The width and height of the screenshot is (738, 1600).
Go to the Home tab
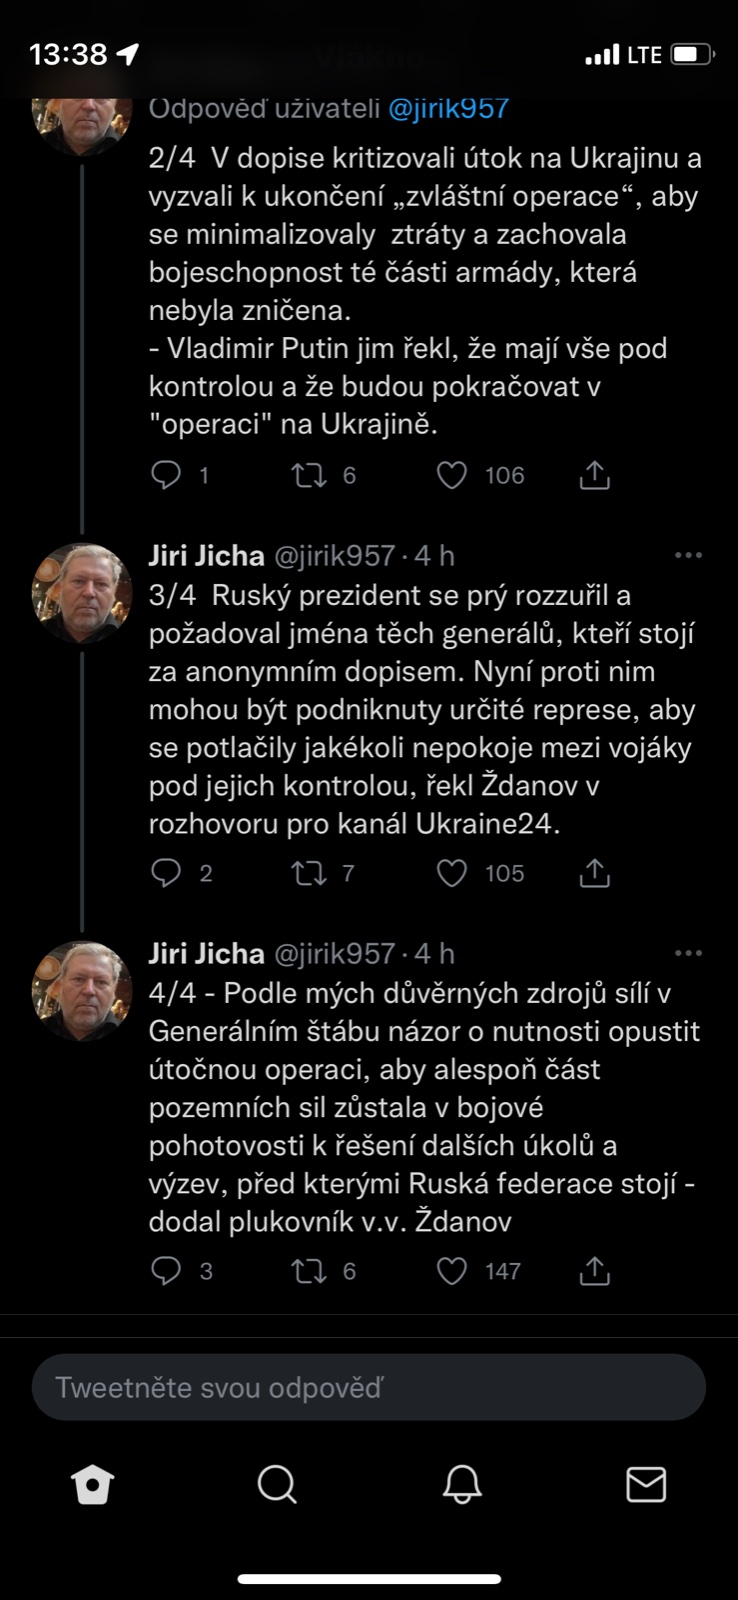coord(93,1485)
